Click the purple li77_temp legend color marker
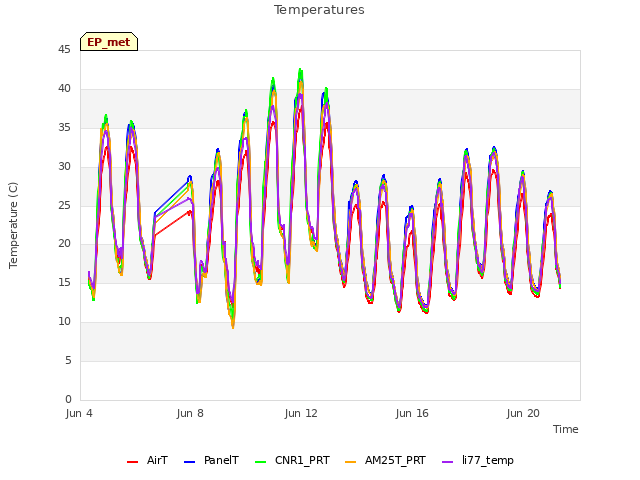Viewport: 640px width, 480px height. point(448,462)
